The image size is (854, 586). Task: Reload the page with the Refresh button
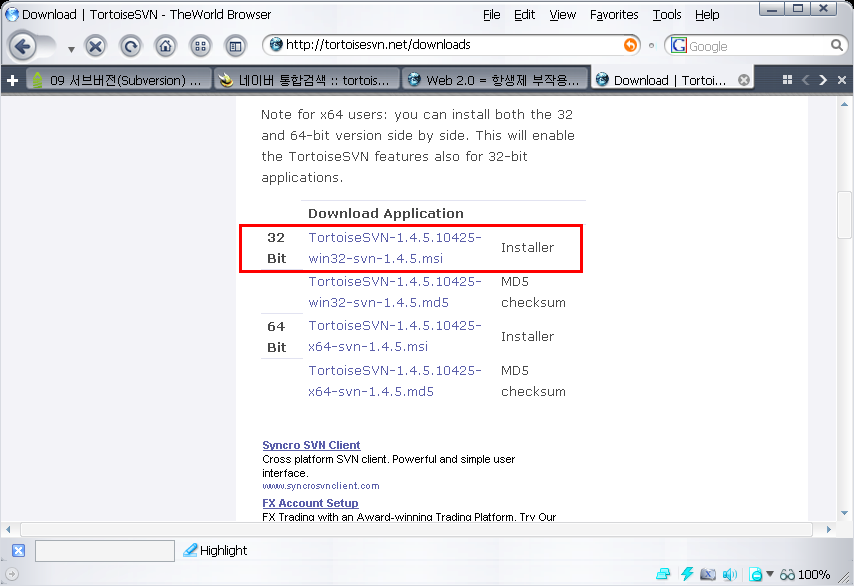point(131,46)
